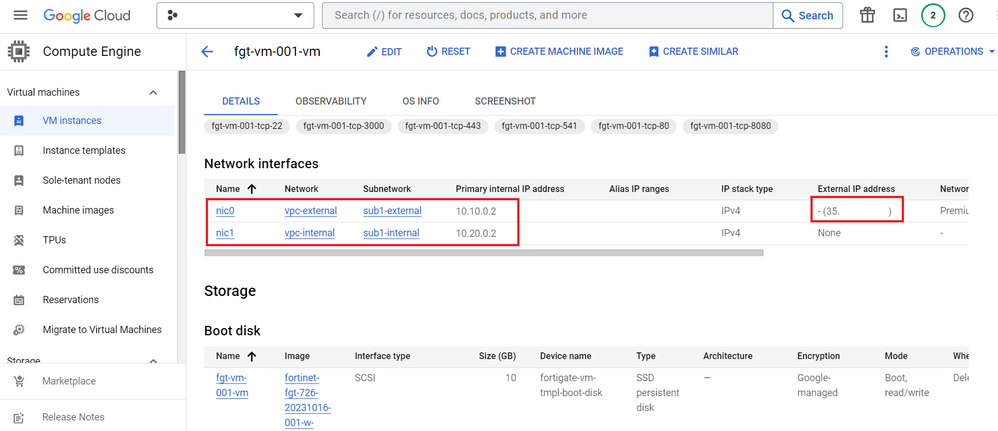Select Instance templates in sidebar
Image resolution: width=998 pixels, height=431 pixels.
coord(84,151)
